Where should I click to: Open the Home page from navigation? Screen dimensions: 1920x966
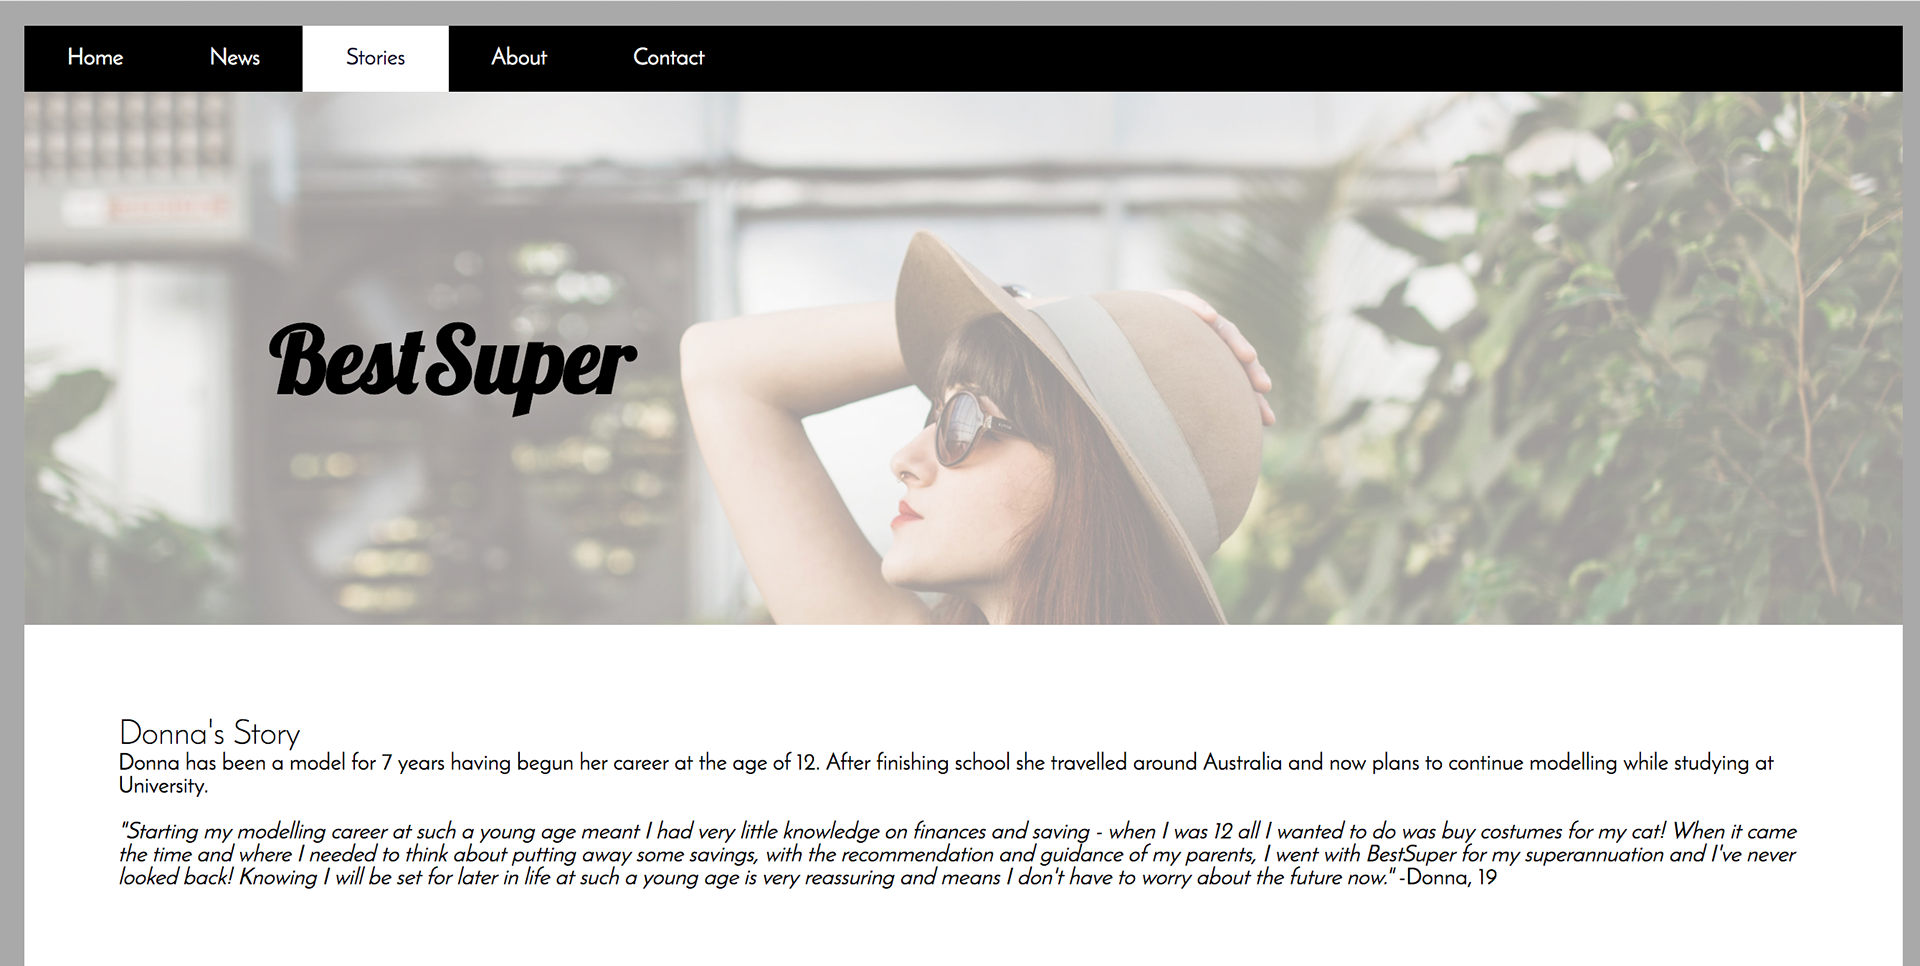click(95, 58)
